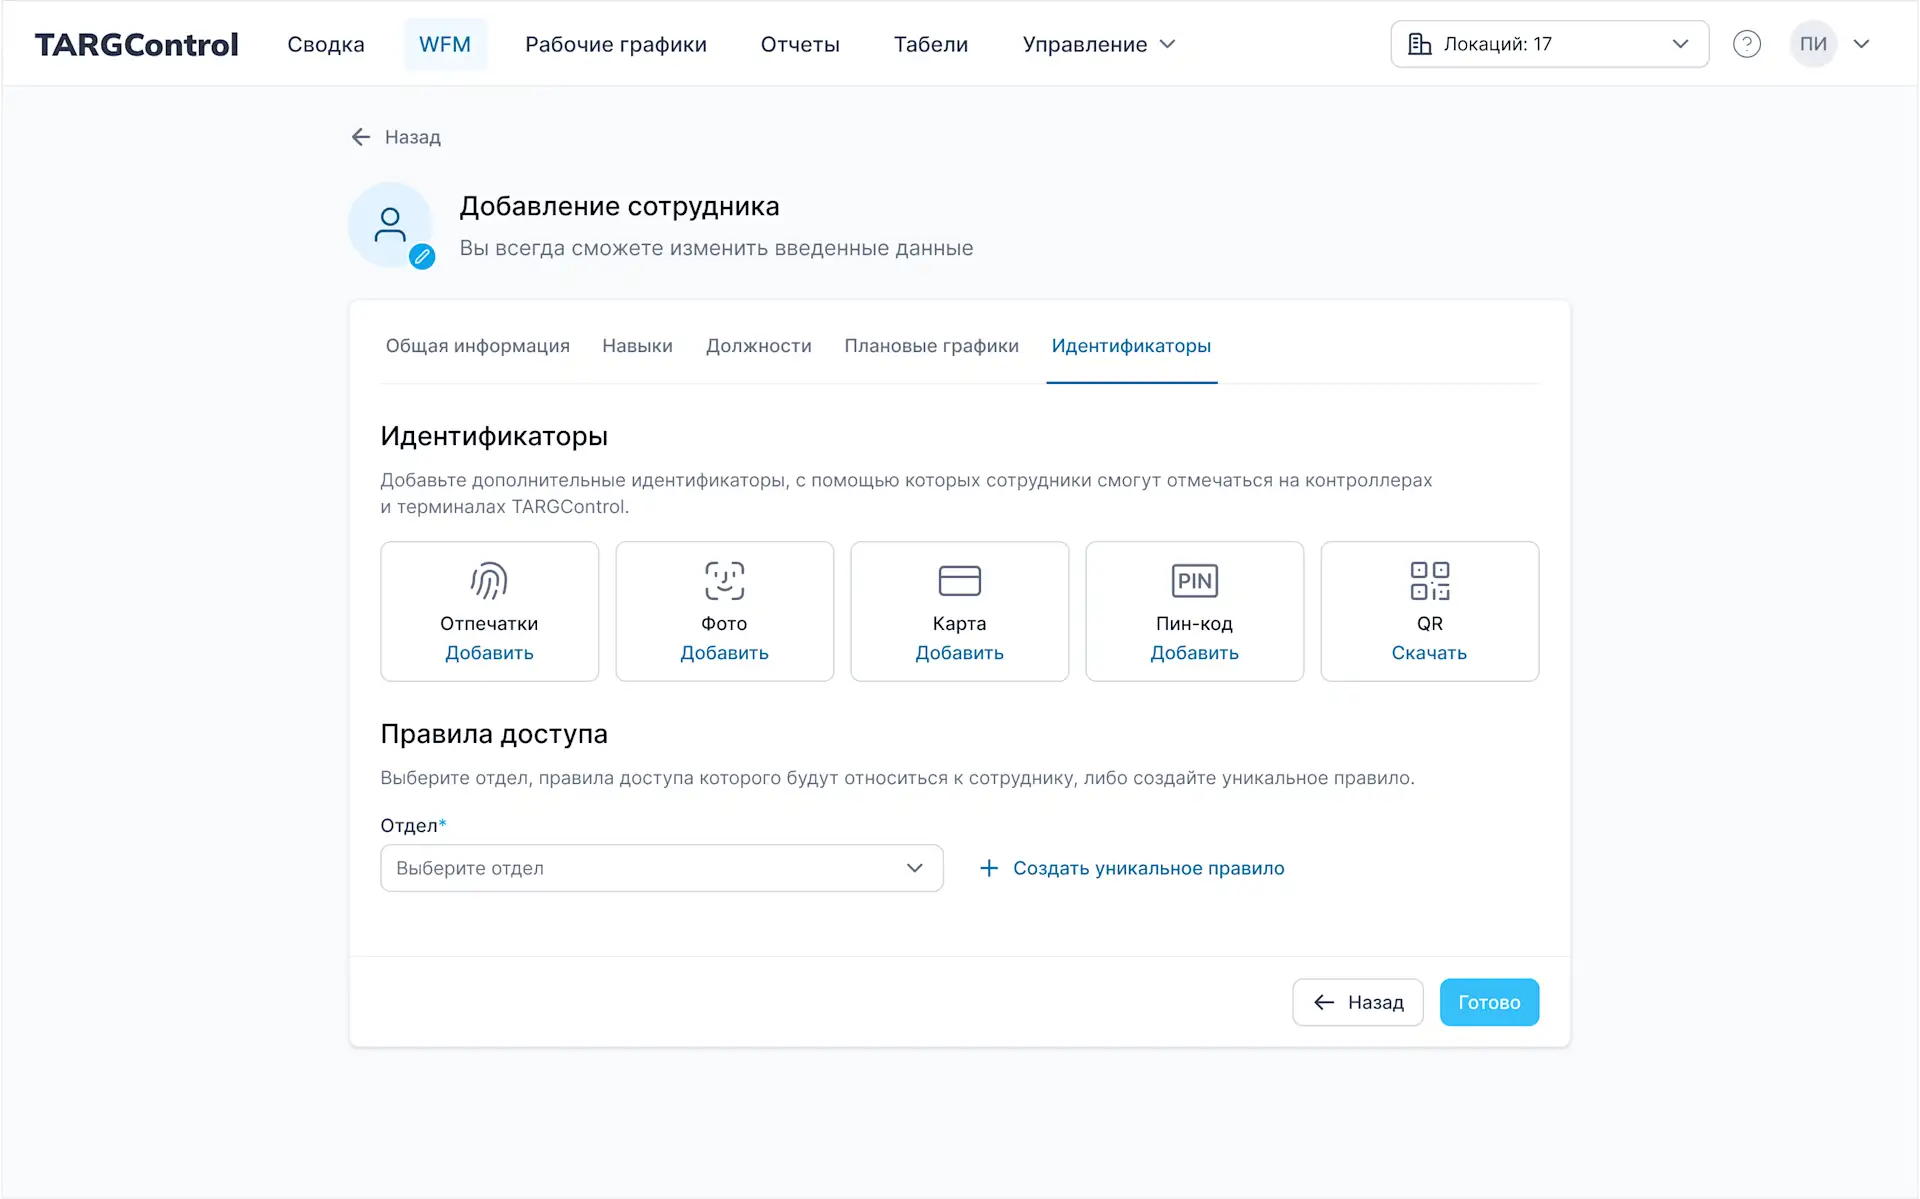This screenshot has width=1920, height=1199.
Task: Click the back arrow next to Назад
Action: pyautogui.click(x=361, y=137)
